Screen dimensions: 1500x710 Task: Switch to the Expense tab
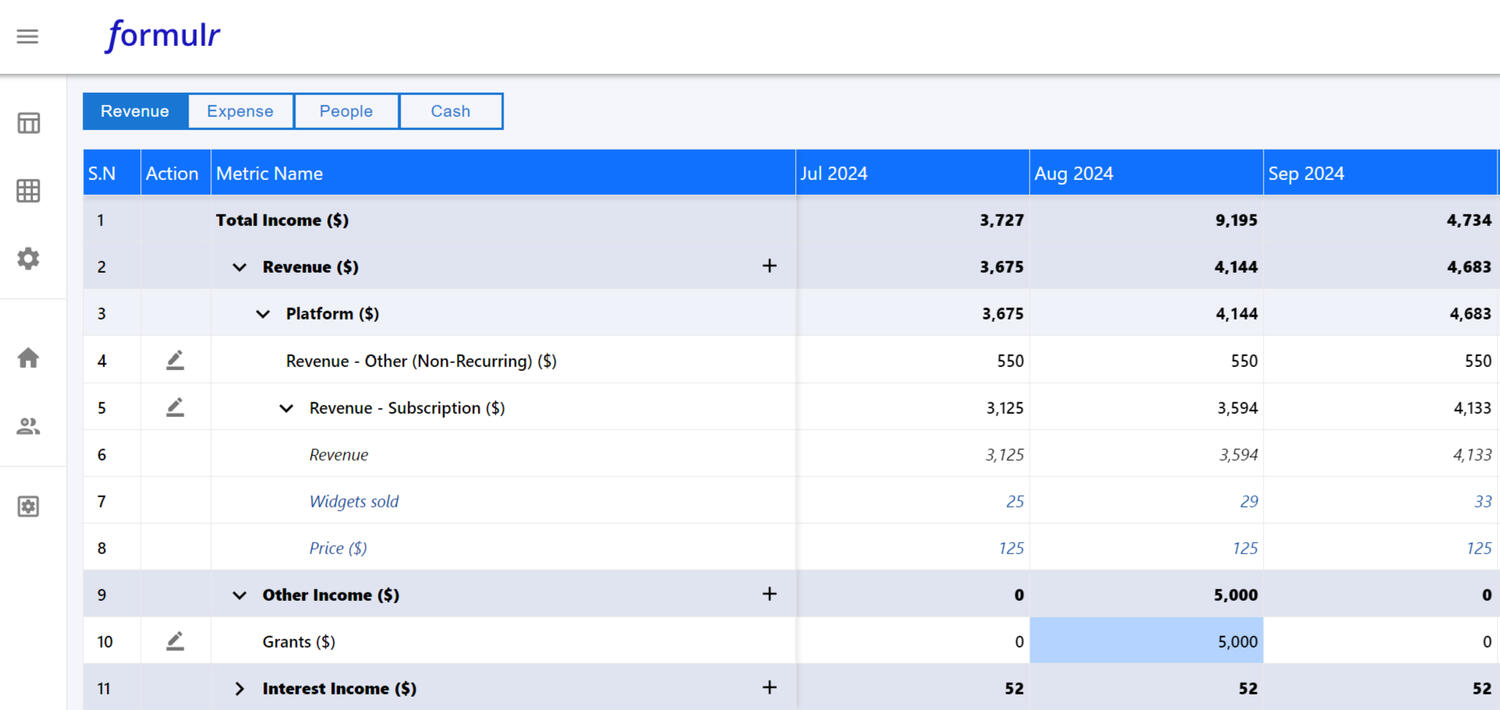point(240,111)
